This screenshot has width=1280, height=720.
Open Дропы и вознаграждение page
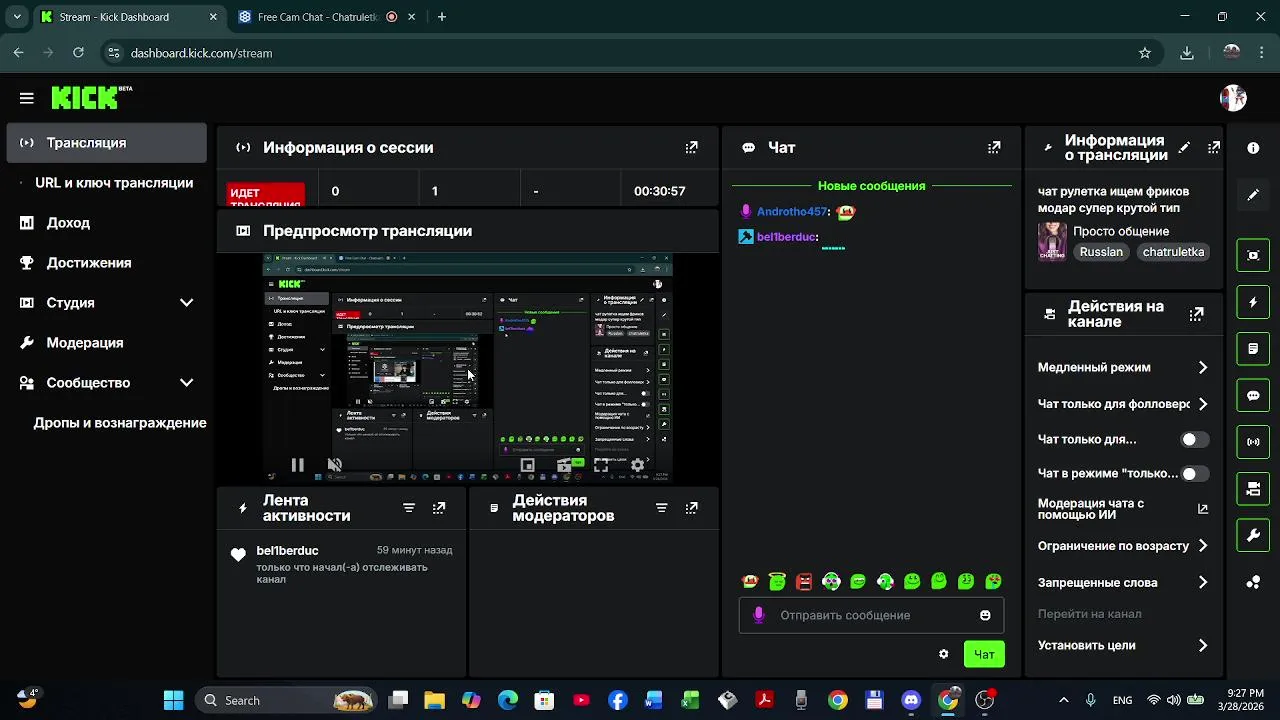click(120, 423)
